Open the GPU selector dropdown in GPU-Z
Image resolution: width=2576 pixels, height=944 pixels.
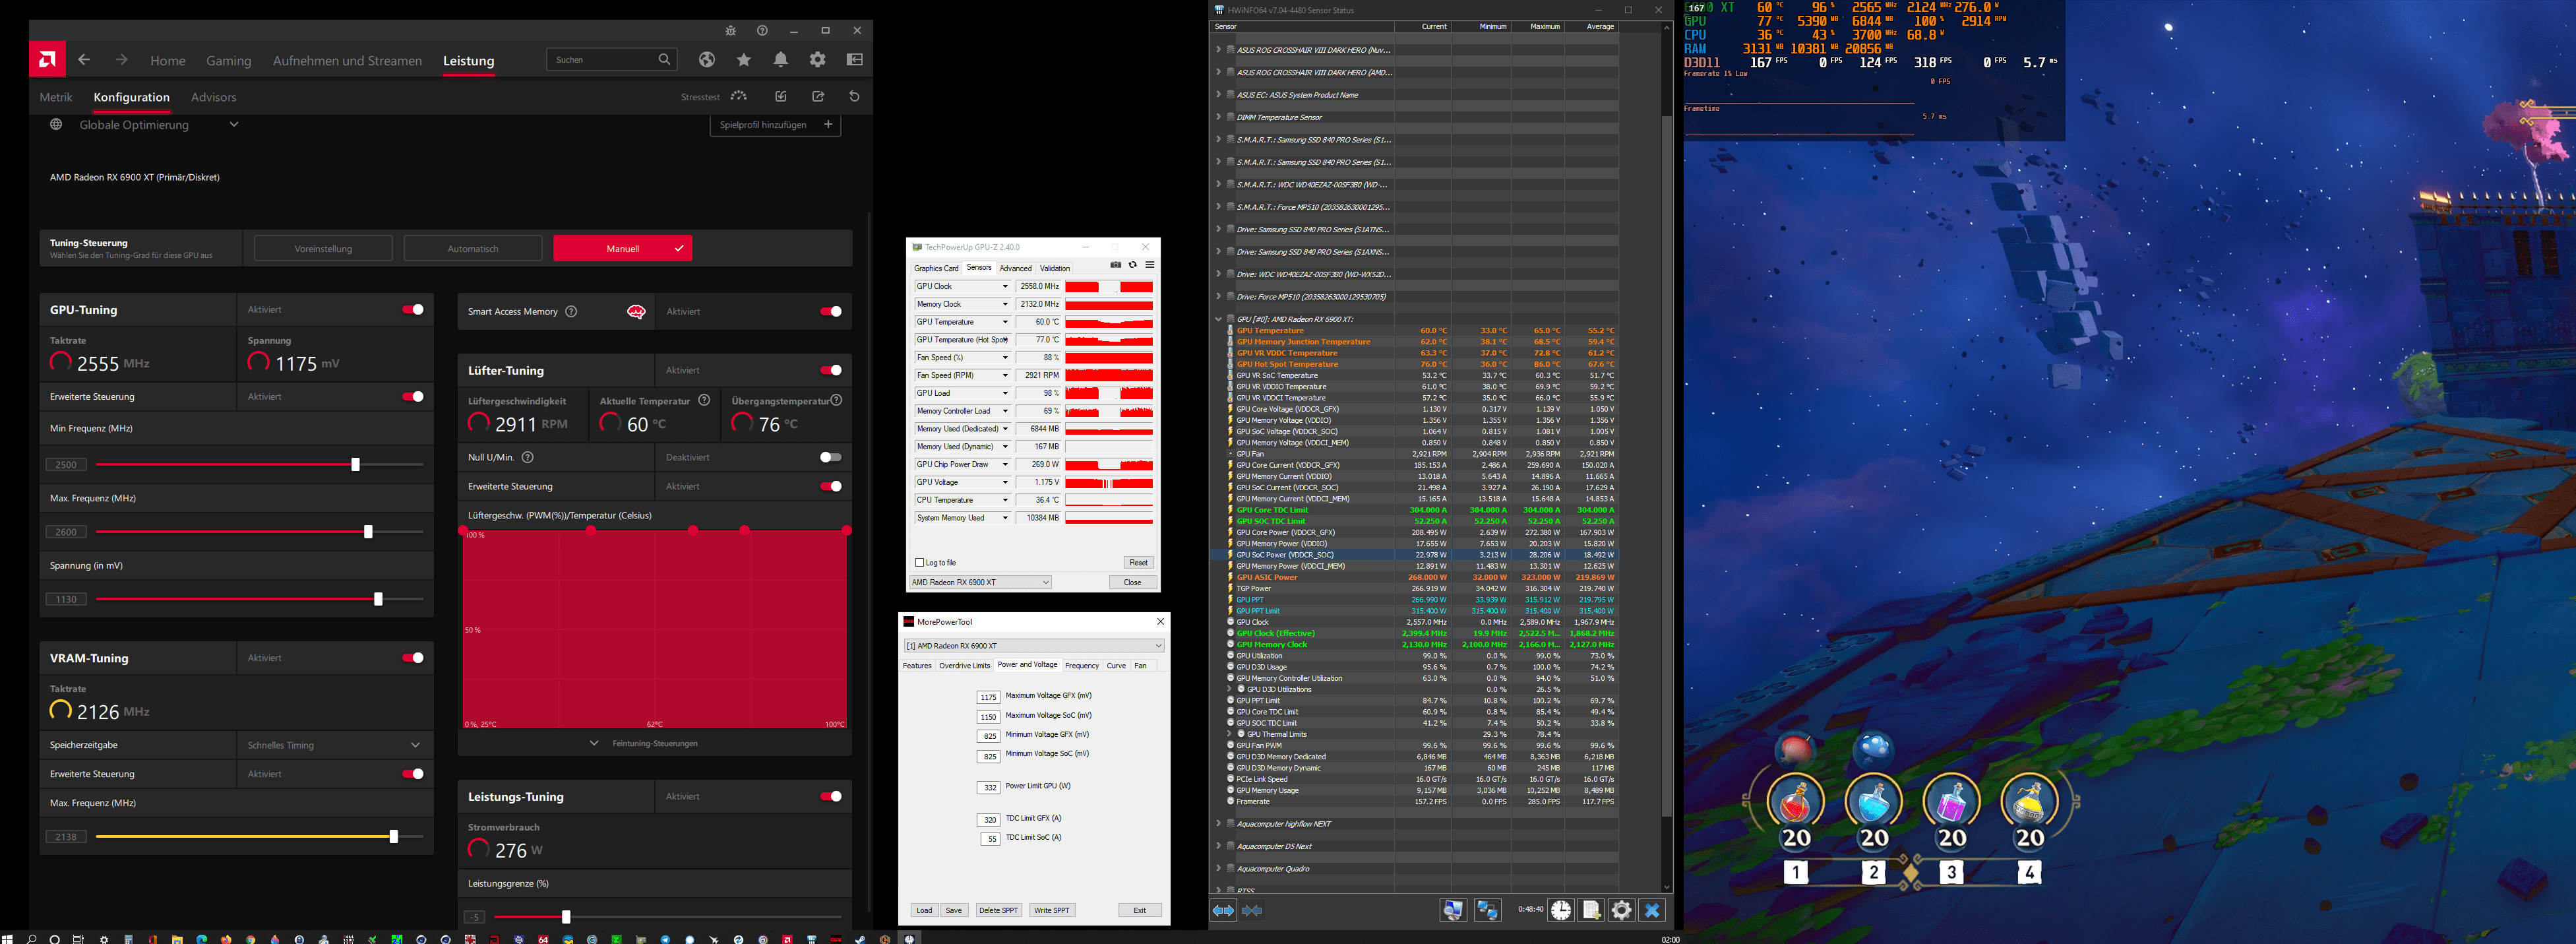(x=980, y=582)
